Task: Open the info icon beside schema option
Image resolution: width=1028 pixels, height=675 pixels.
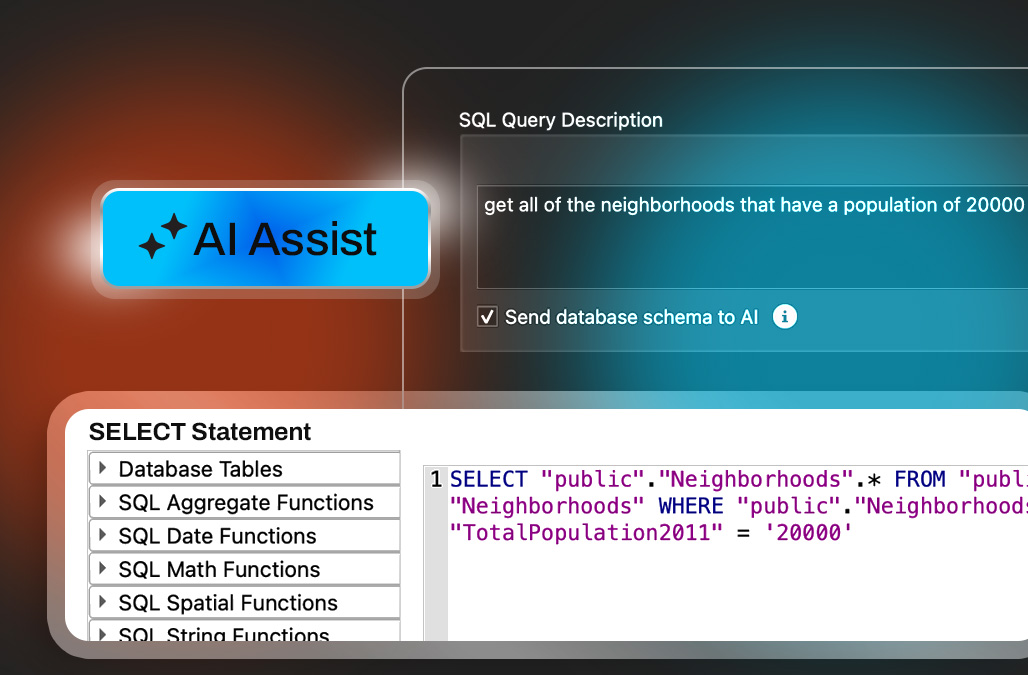Action: pyautogui.click(x=785, y=317)
